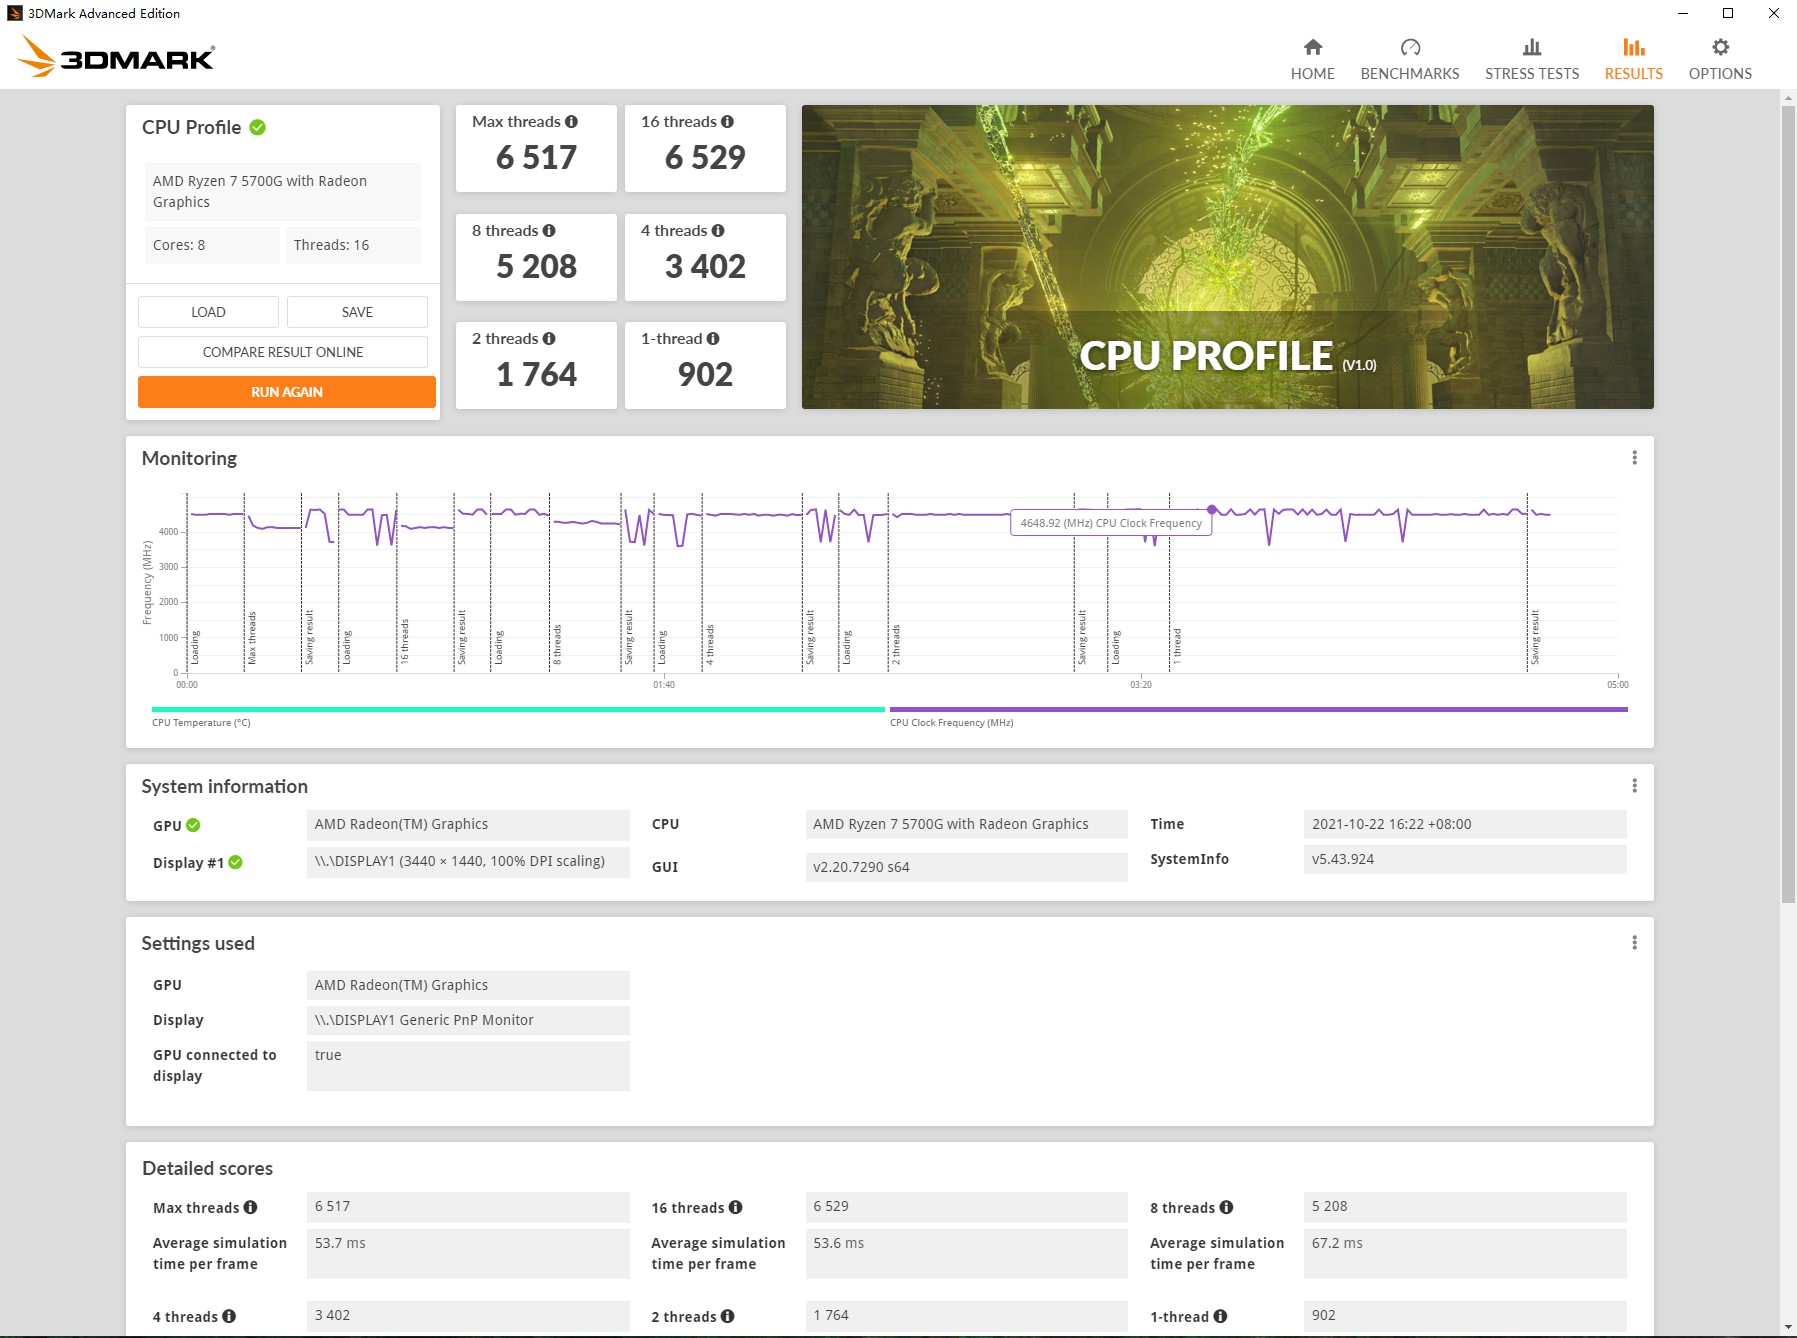The width and height of the screenshot is (1797, 1338).
Task: Click Display #1 resolution value field
Action: coord(468,861)
